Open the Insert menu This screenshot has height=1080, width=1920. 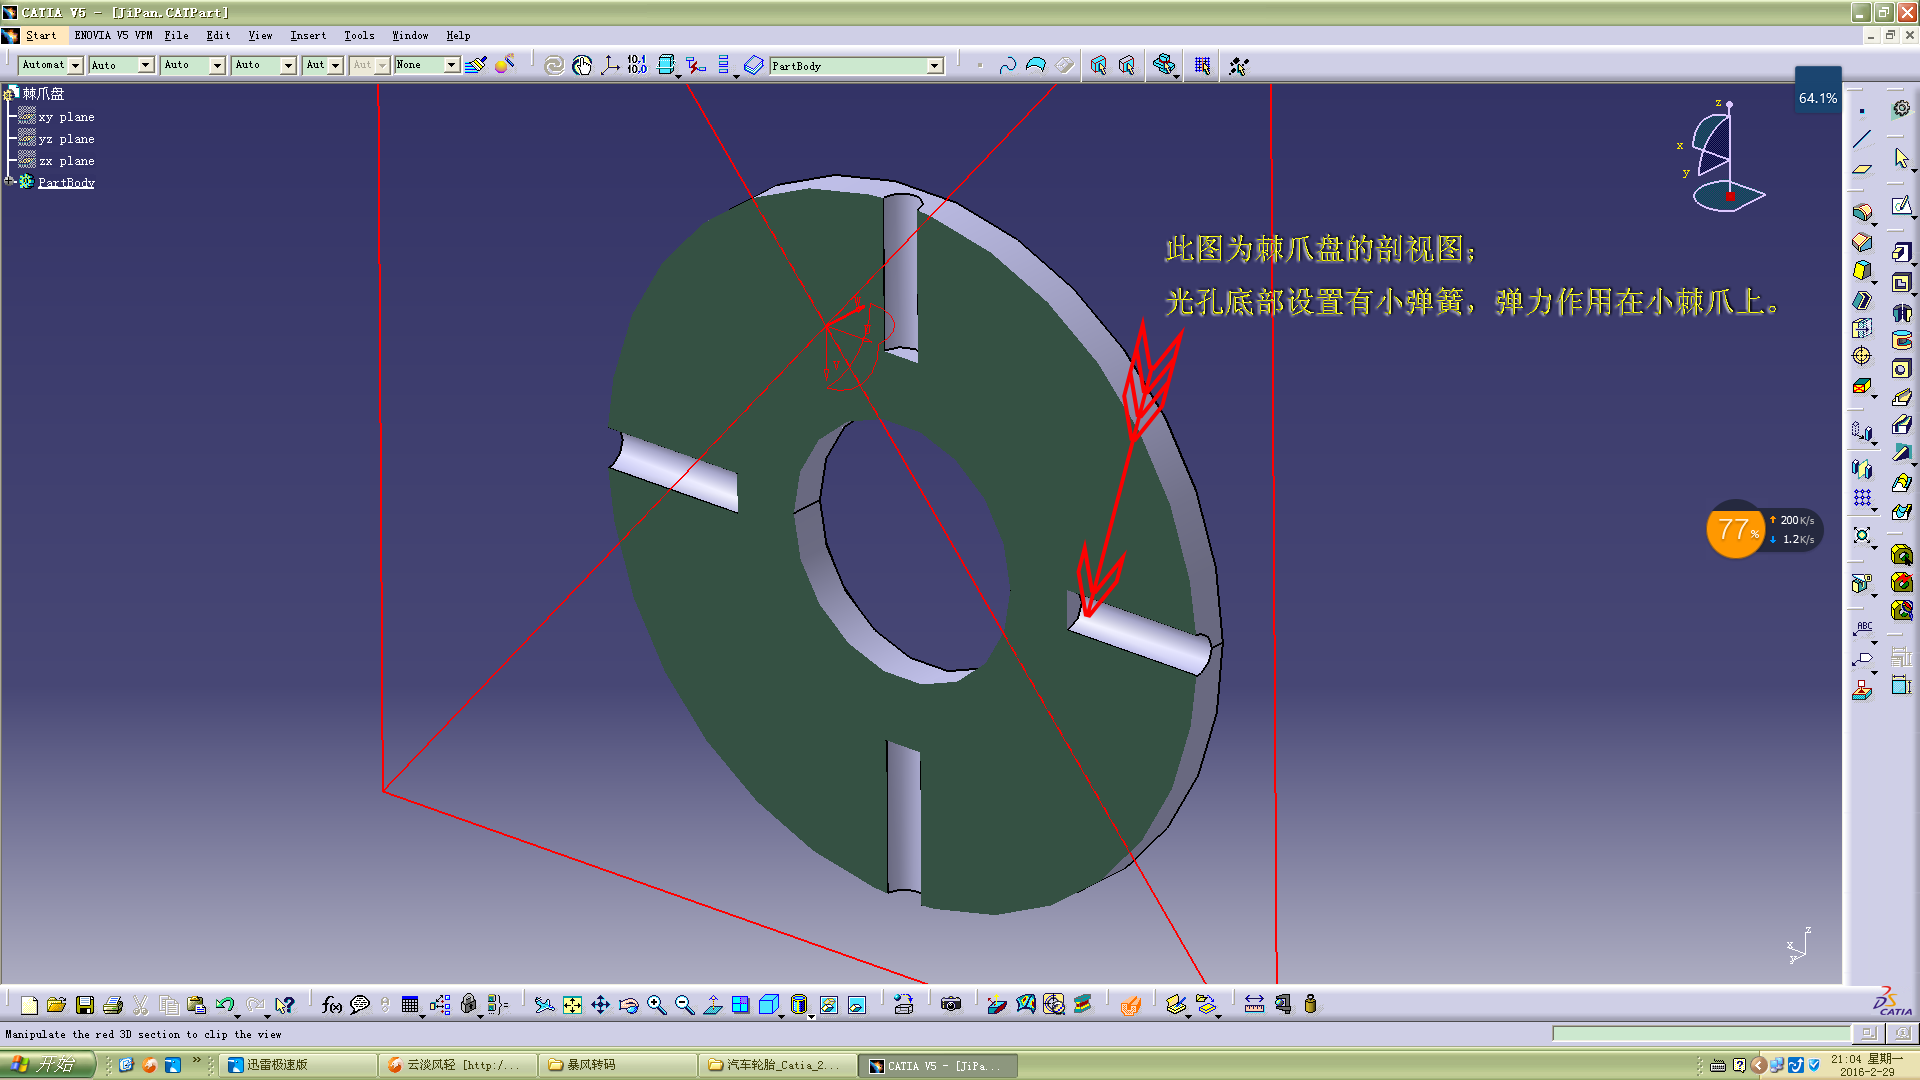click(308, 35)
